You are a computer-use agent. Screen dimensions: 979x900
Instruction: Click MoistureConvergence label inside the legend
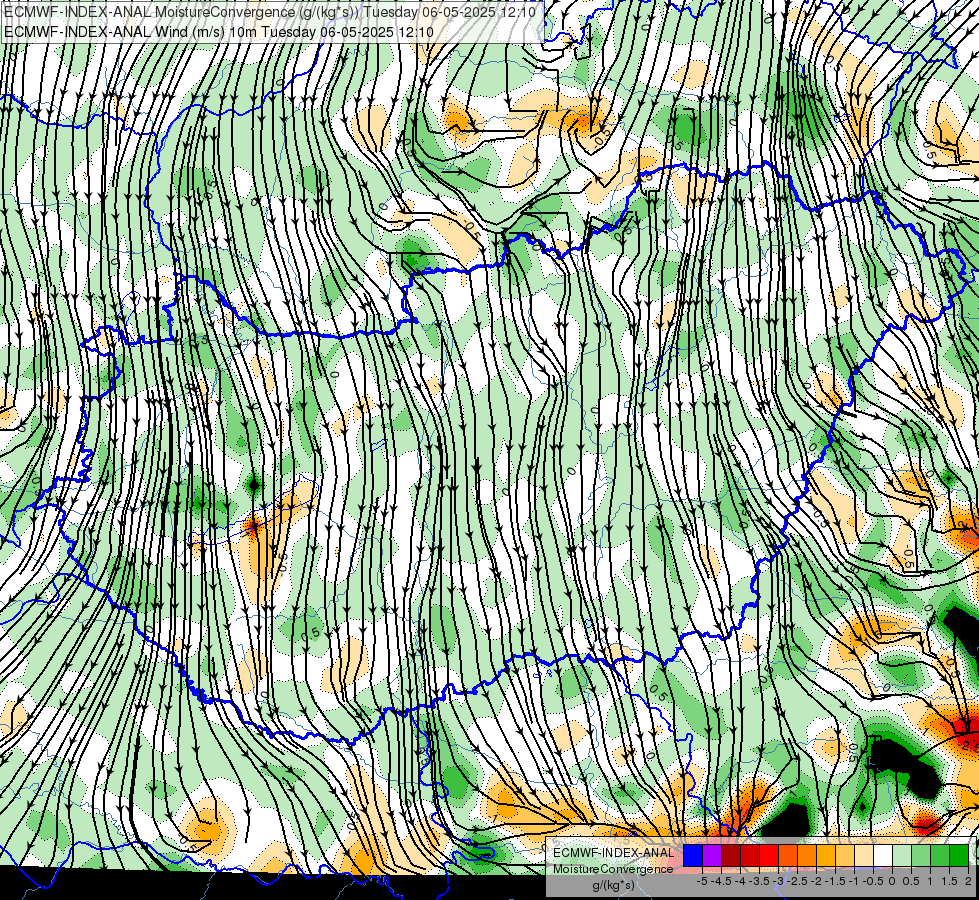pos(613,869)
